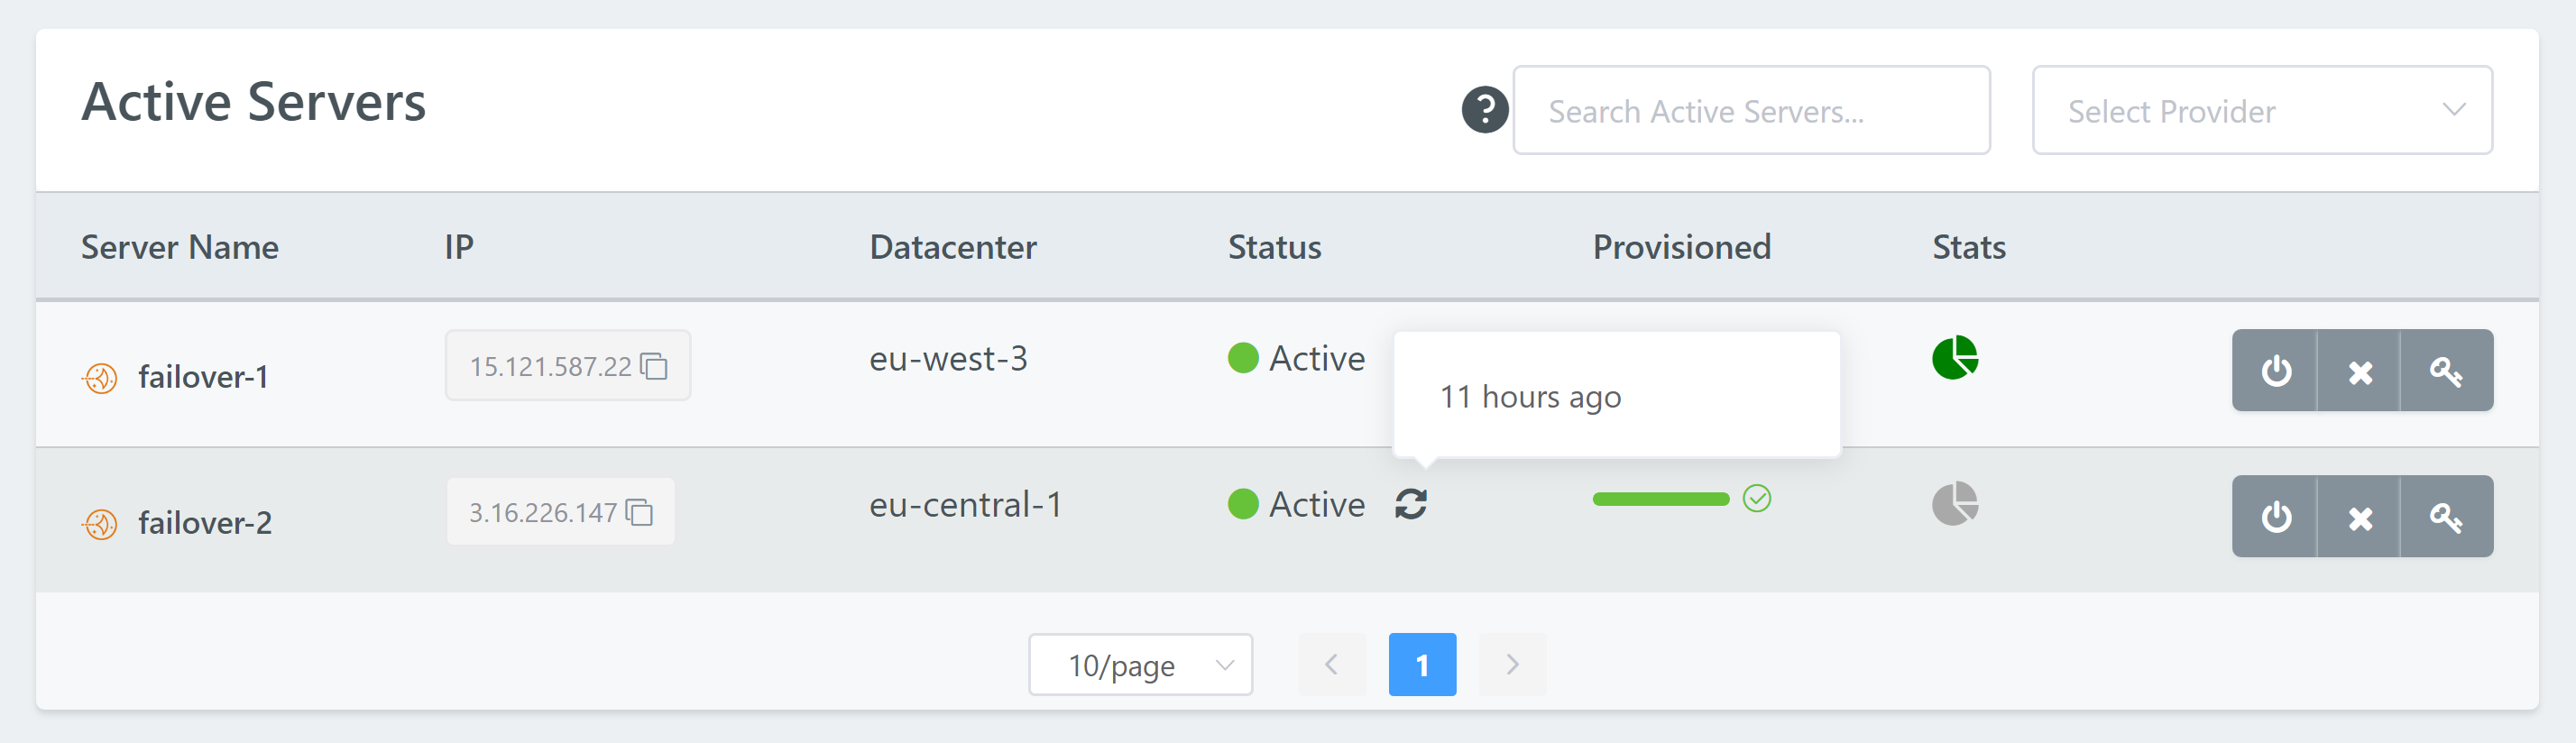Click the power button for failover-2
This screenshot has height=743, width=2576.
point(2275,516)
